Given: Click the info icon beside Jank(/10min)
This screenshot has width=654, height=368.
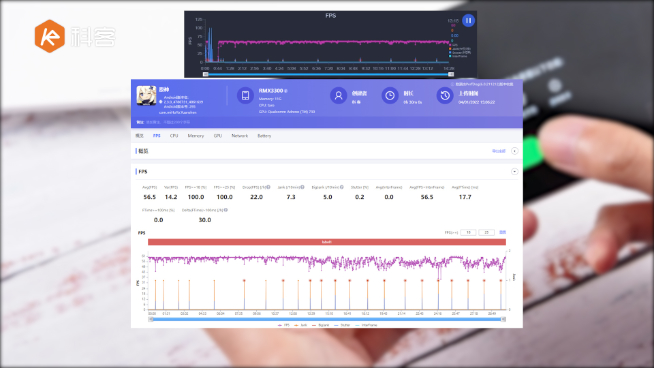Looking at the screenshot, I should tap(302, 187).
